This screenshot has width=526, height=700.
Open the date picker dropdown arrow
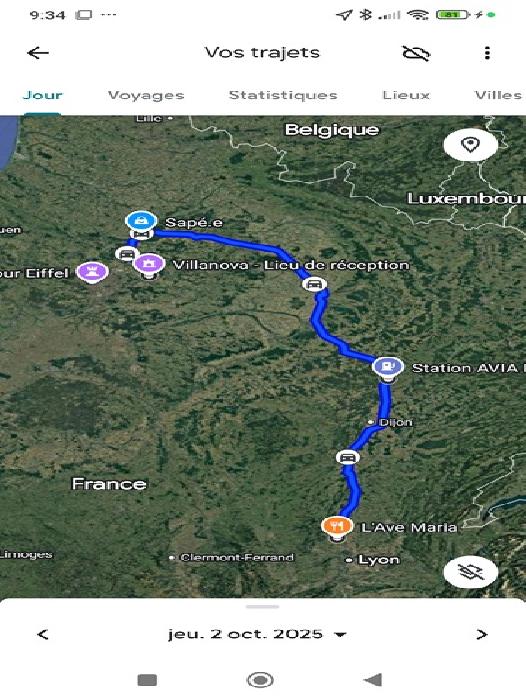(x=340, y=634)
